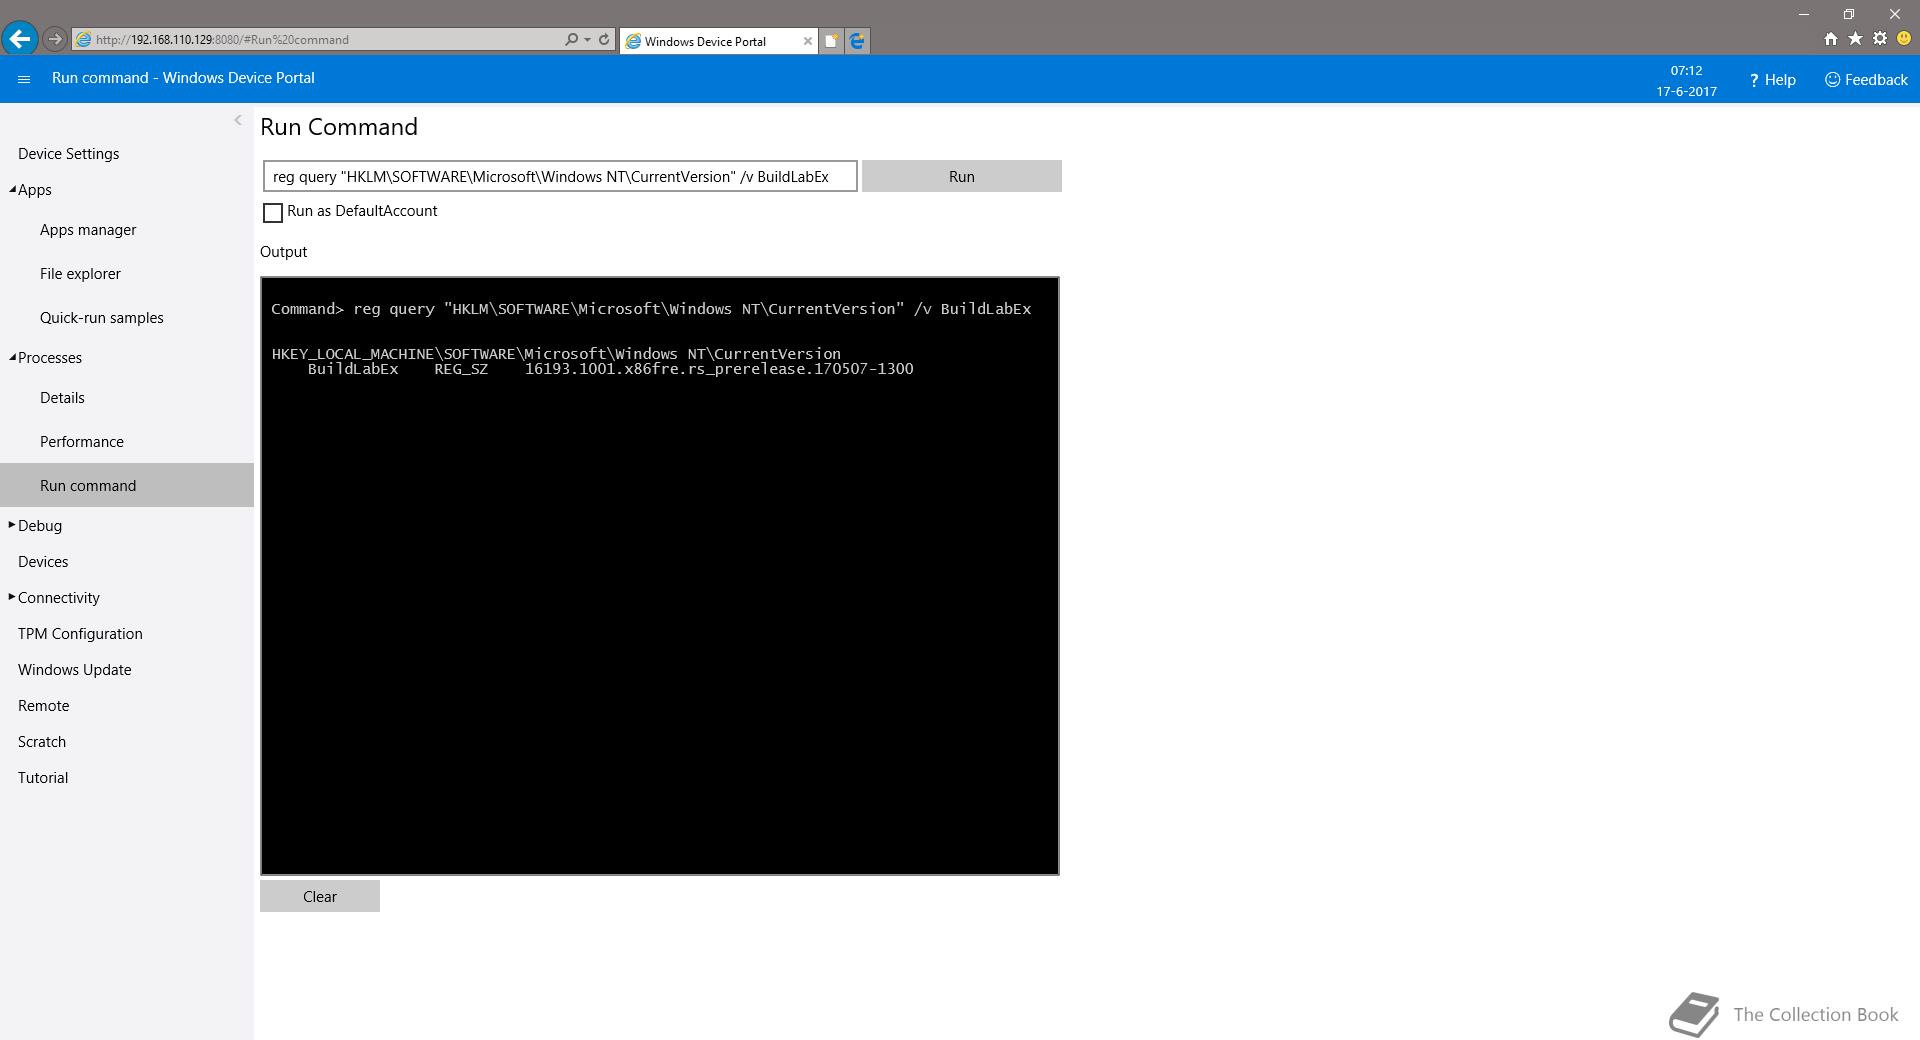Click the smiley feedback icon in browser
1920x1040 pixels.
click(x=1904, y=39)
